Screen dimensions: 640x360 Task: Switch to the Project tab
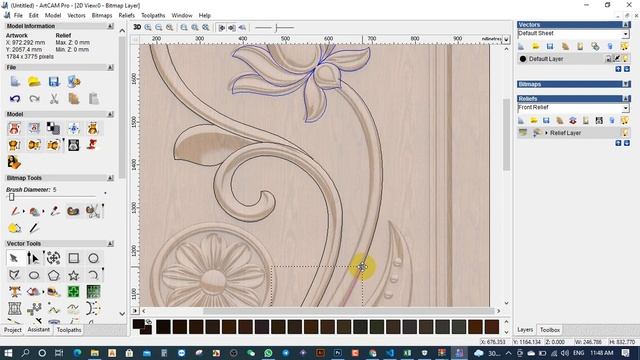(13, 330)
